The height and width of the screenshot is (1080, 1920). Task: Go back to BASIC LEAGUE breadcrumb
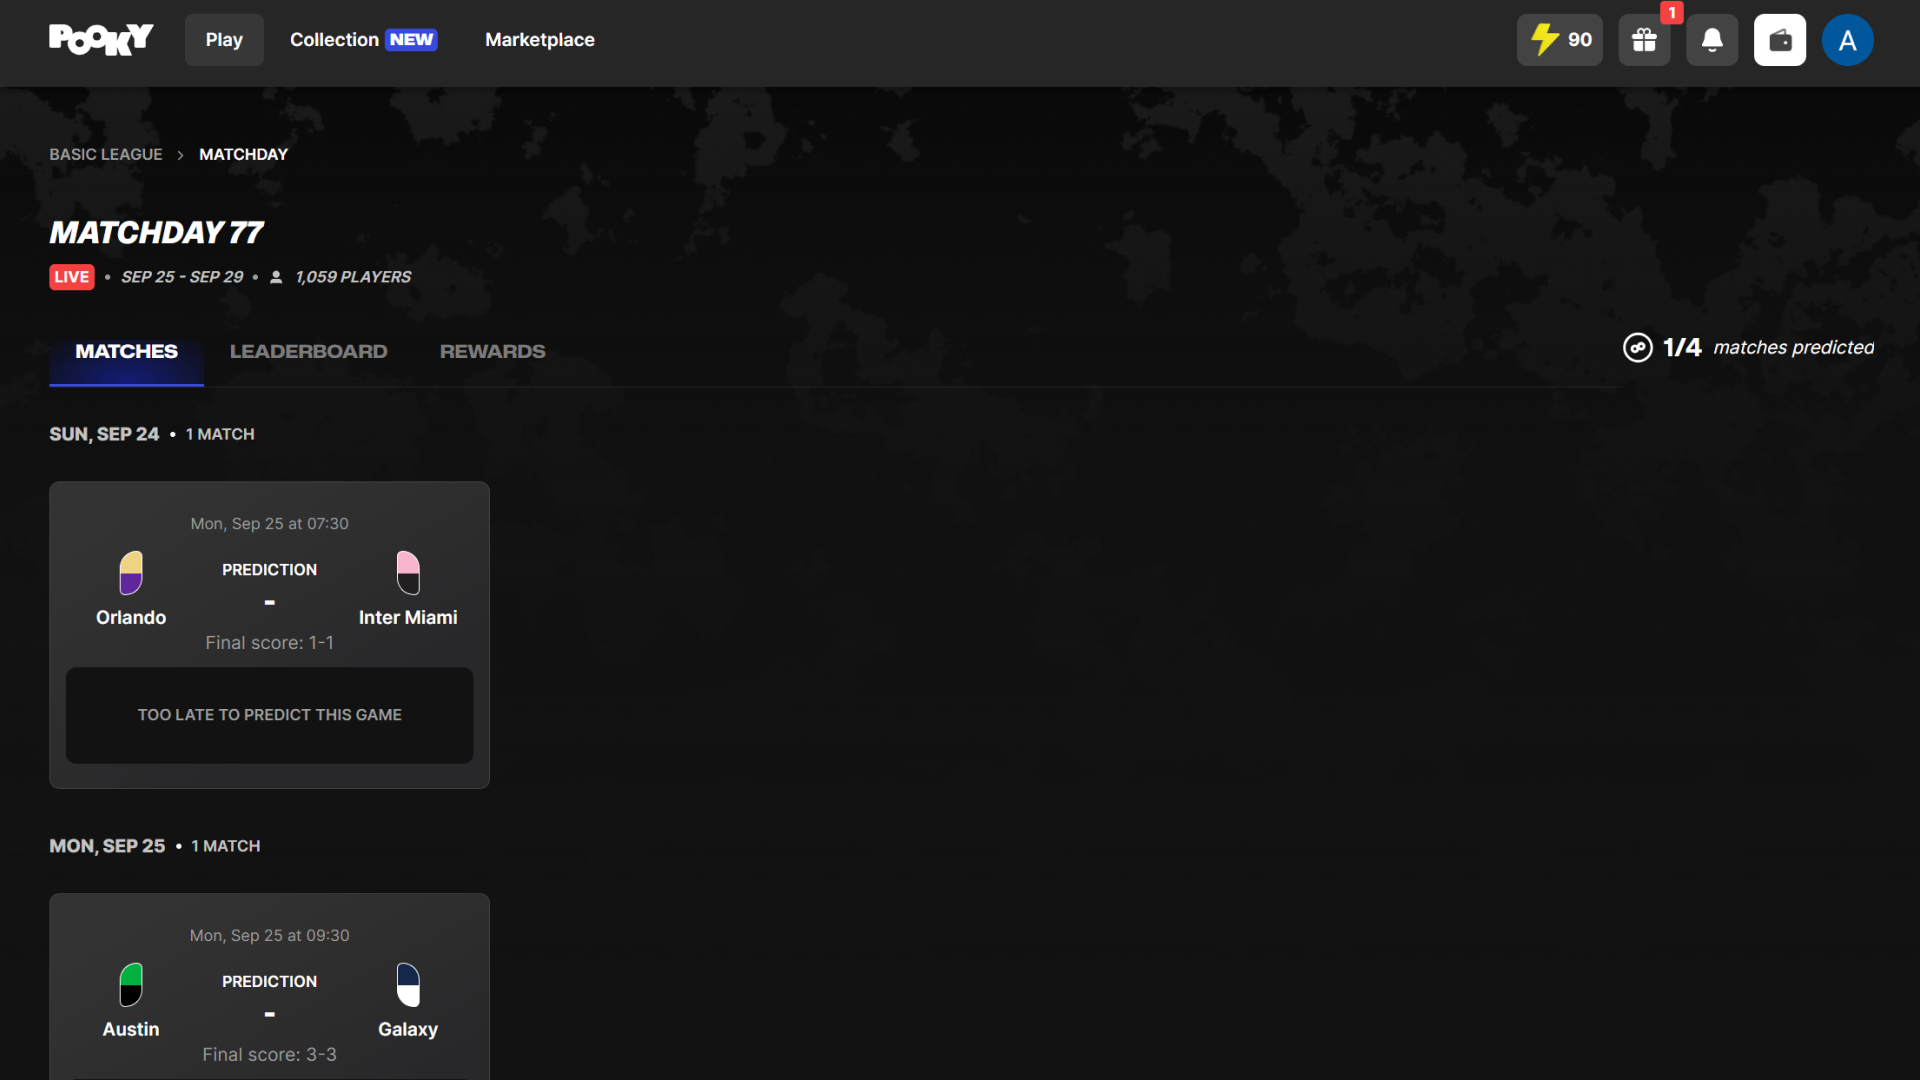[106, 154]
